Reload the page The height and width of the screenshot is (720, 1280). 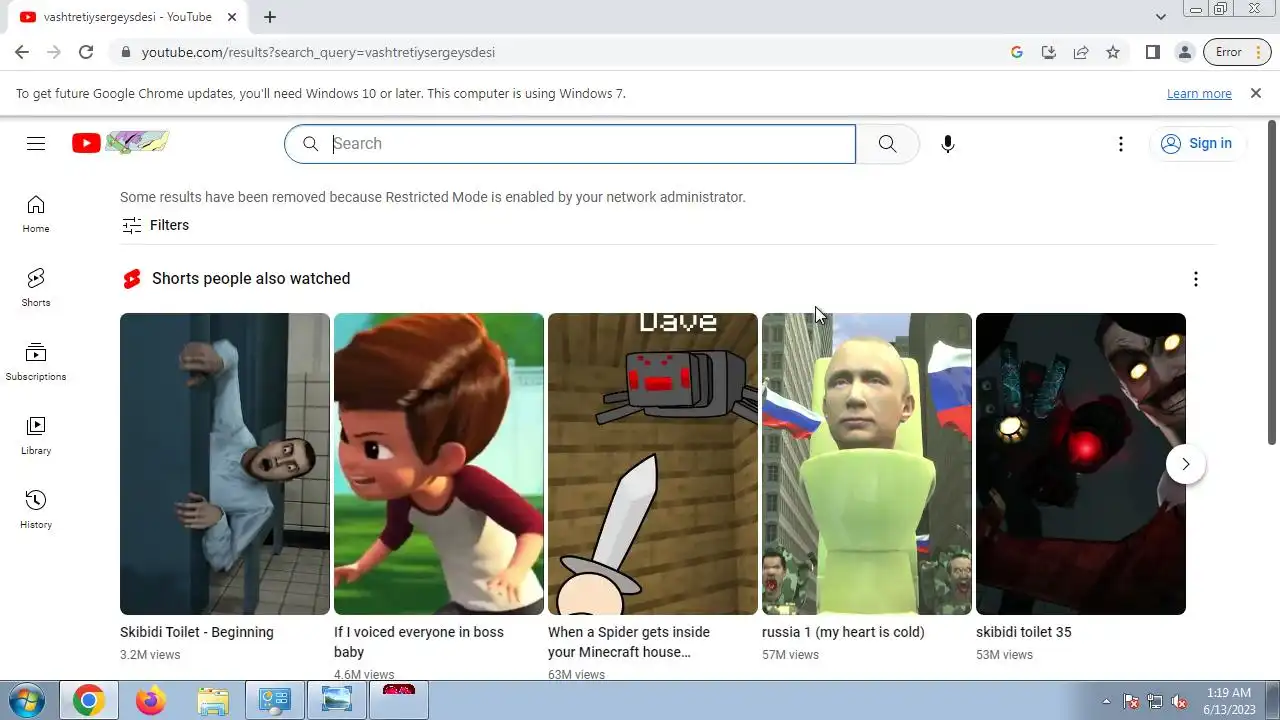[x=86, y=52]
